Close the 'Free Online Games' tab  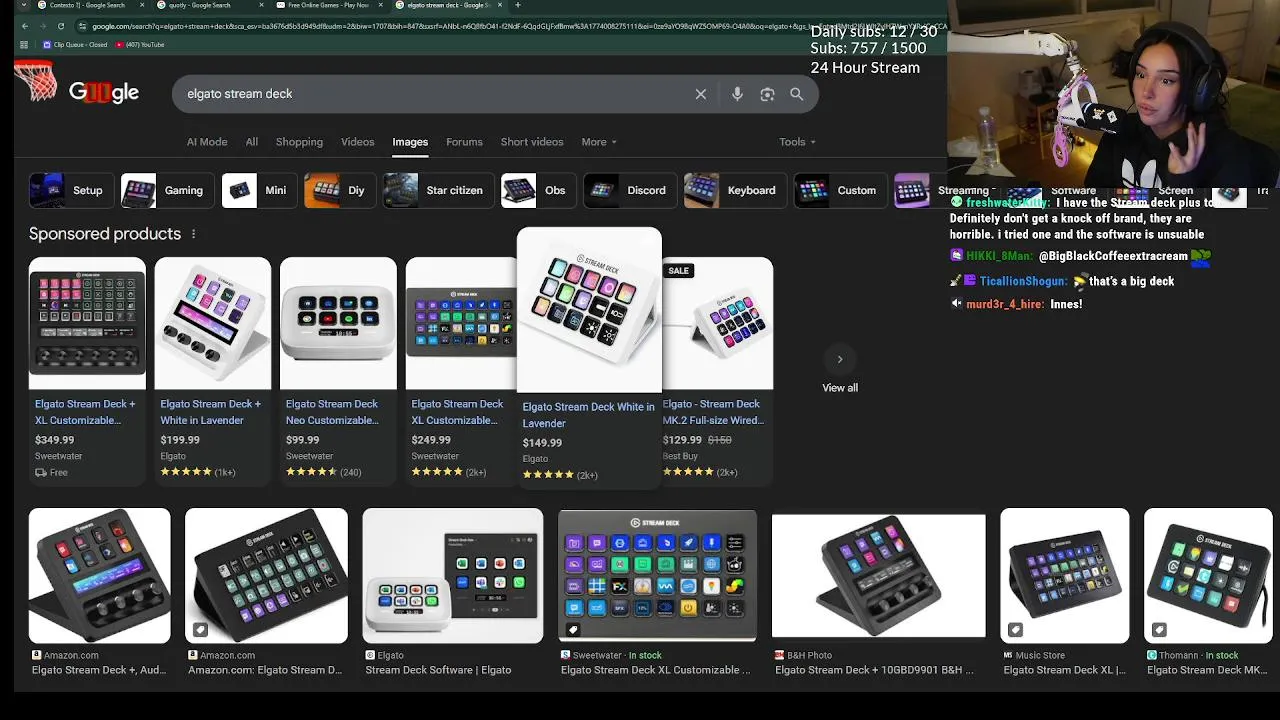[380, 5]
